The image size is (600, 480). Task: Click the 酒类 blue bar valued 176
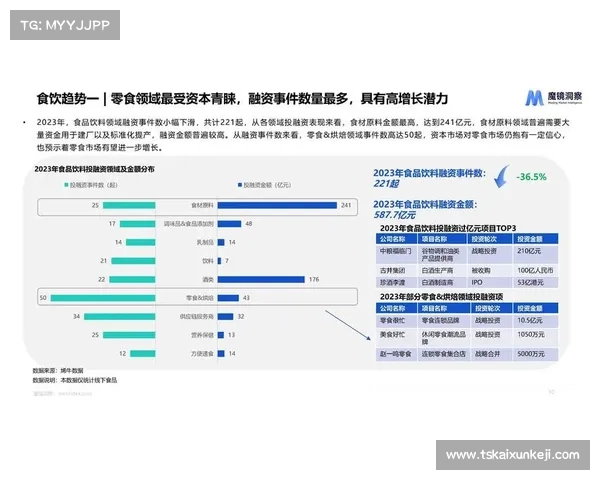click(261, 279)
